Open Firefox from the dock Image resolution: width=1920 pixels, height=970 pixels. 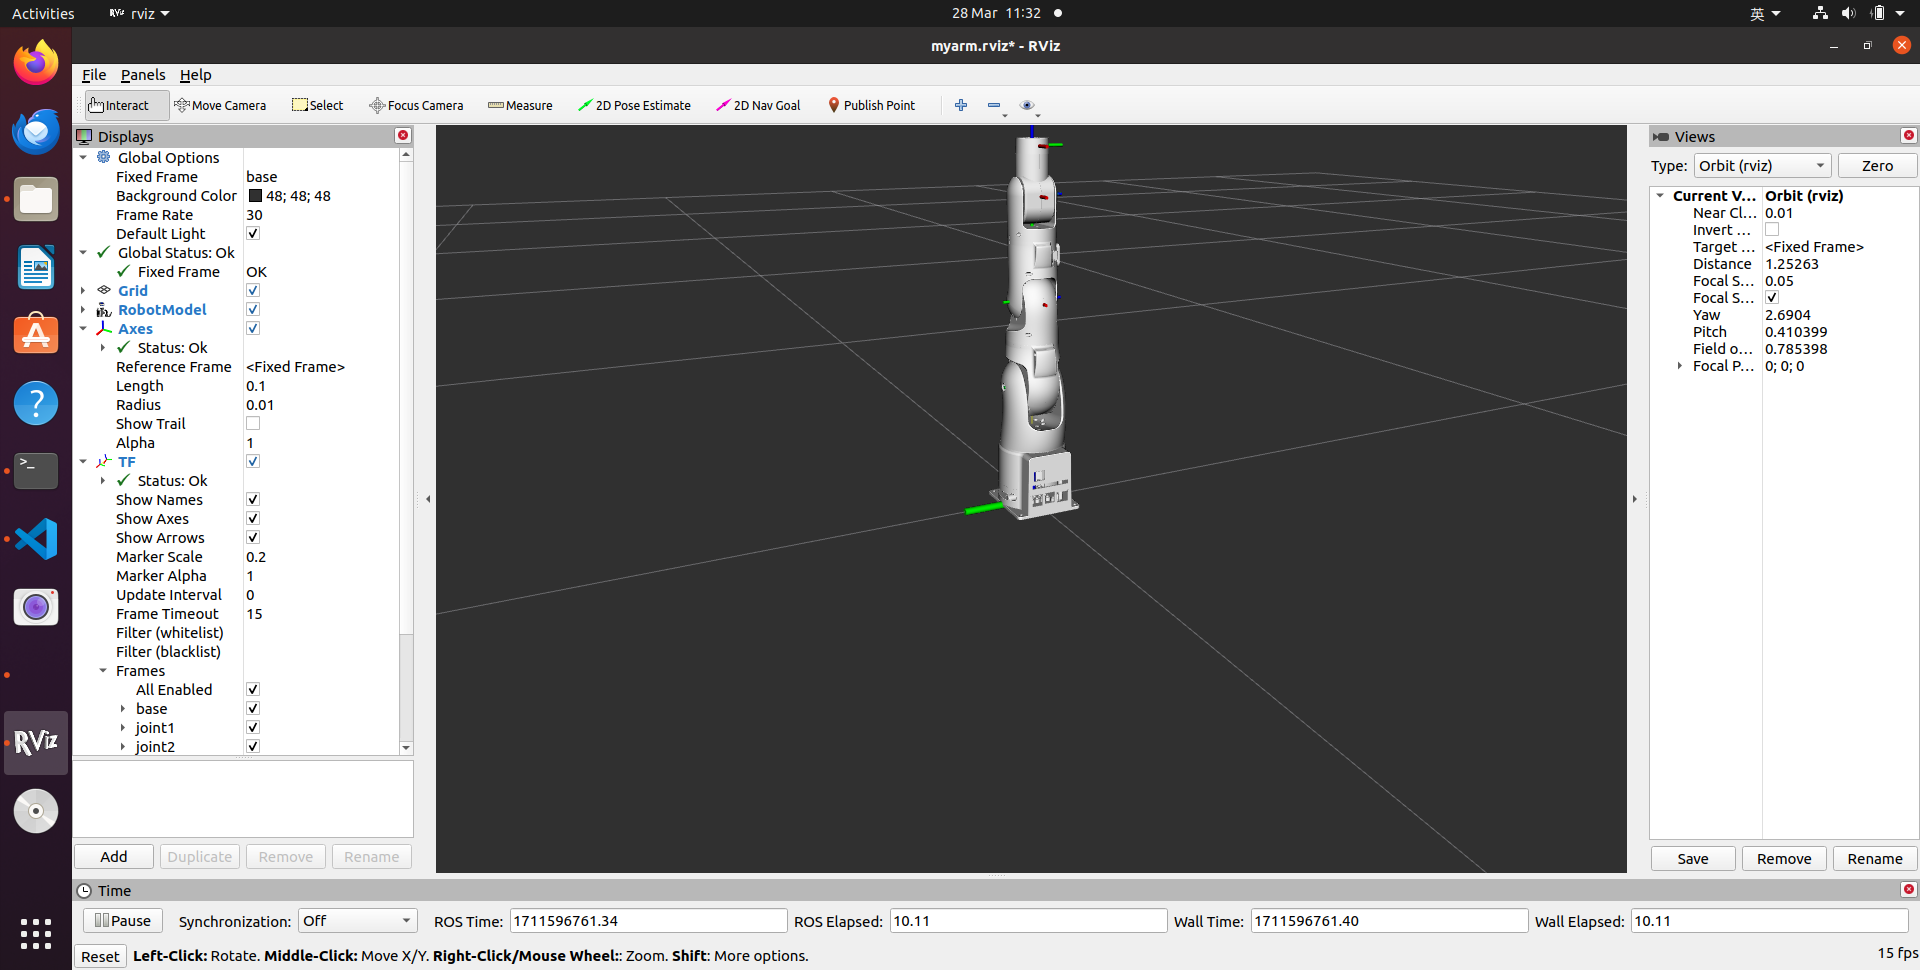click(x=36, y=63)
